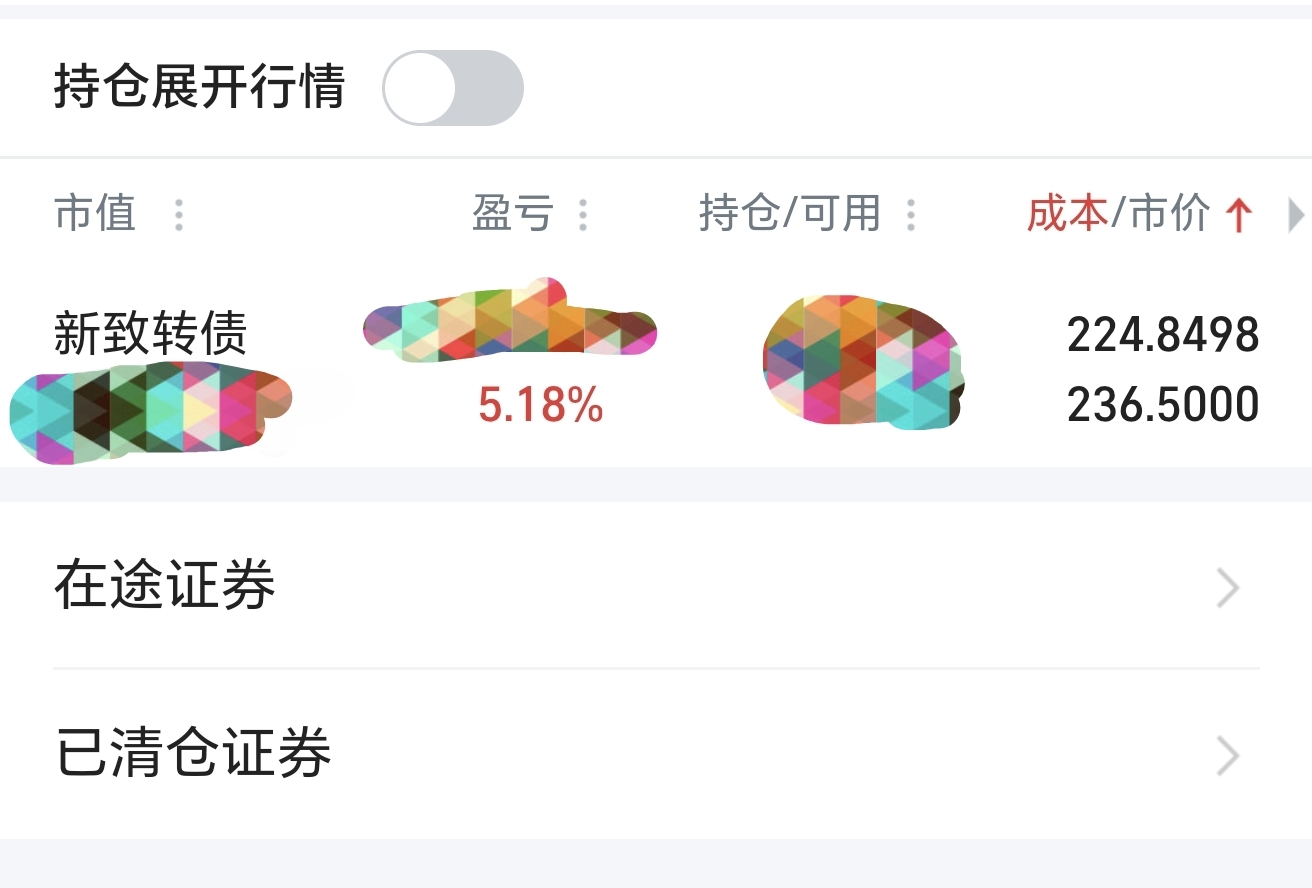The height and width of the screenshot is (888, 1312).
Task: Select the red 成本 sort header
Action: (1067, 214)
